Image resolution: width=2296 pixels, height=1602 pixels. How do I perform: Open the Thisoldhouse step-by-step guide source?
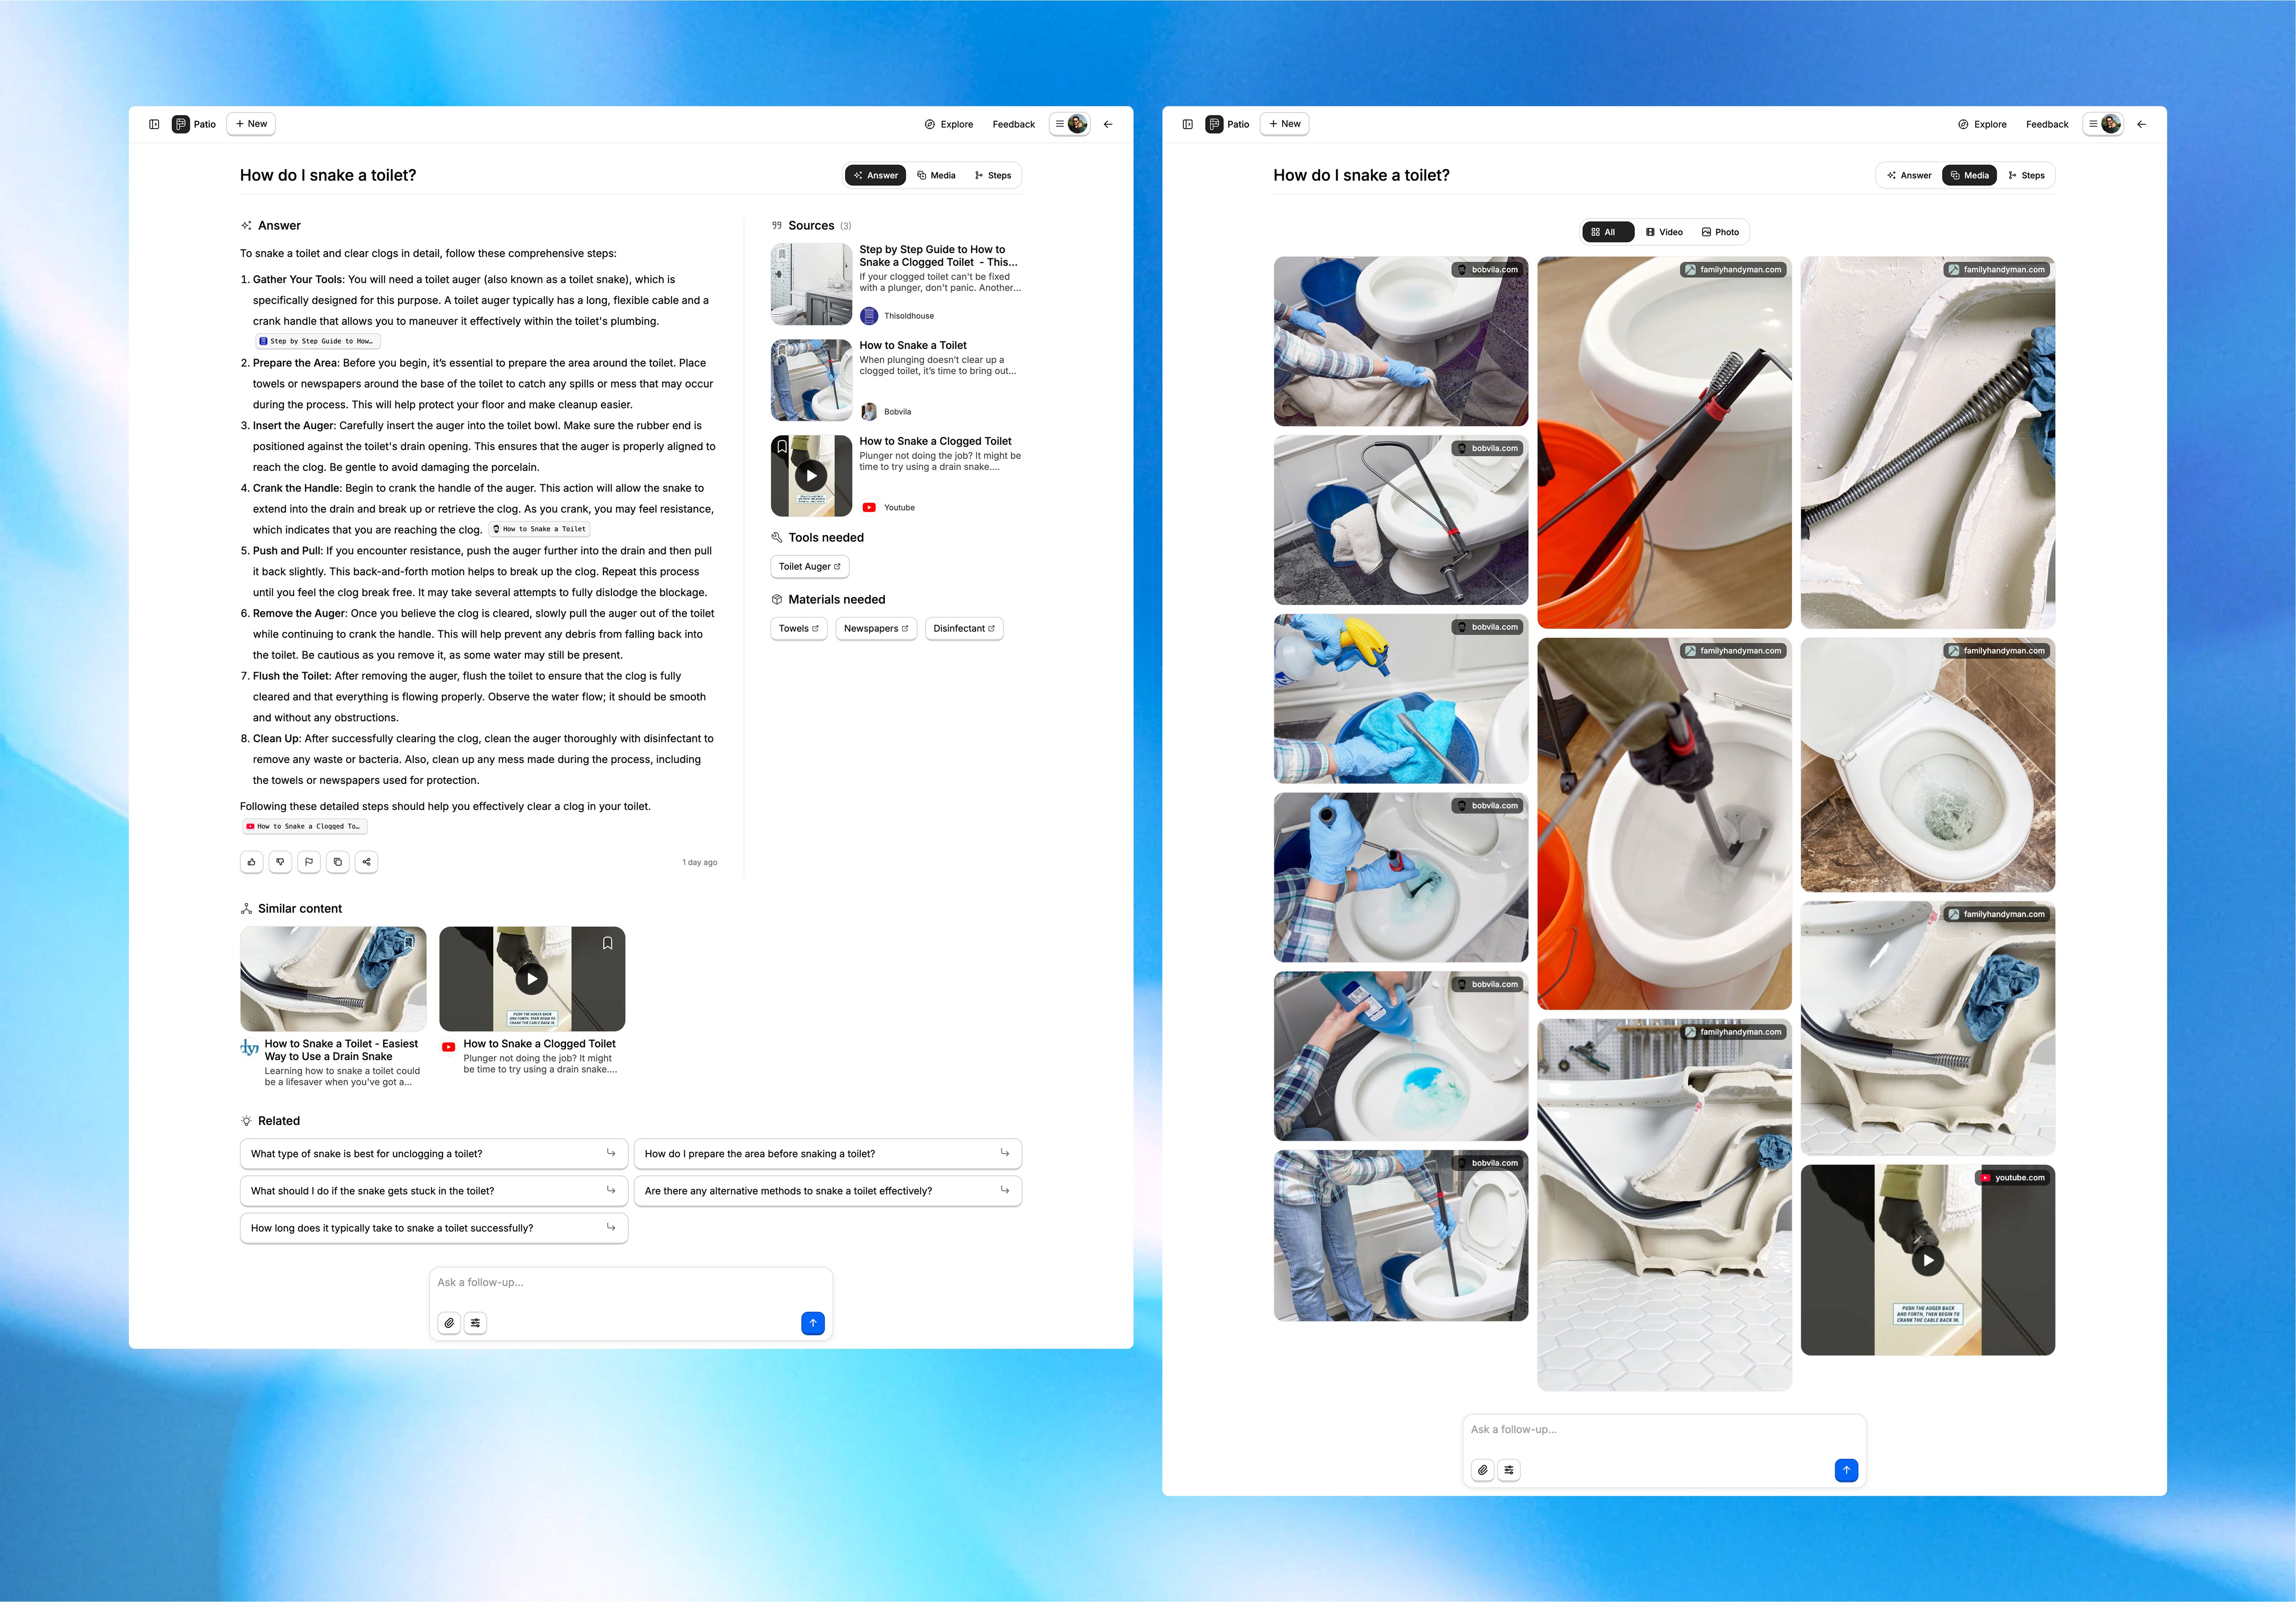(937, 256)
